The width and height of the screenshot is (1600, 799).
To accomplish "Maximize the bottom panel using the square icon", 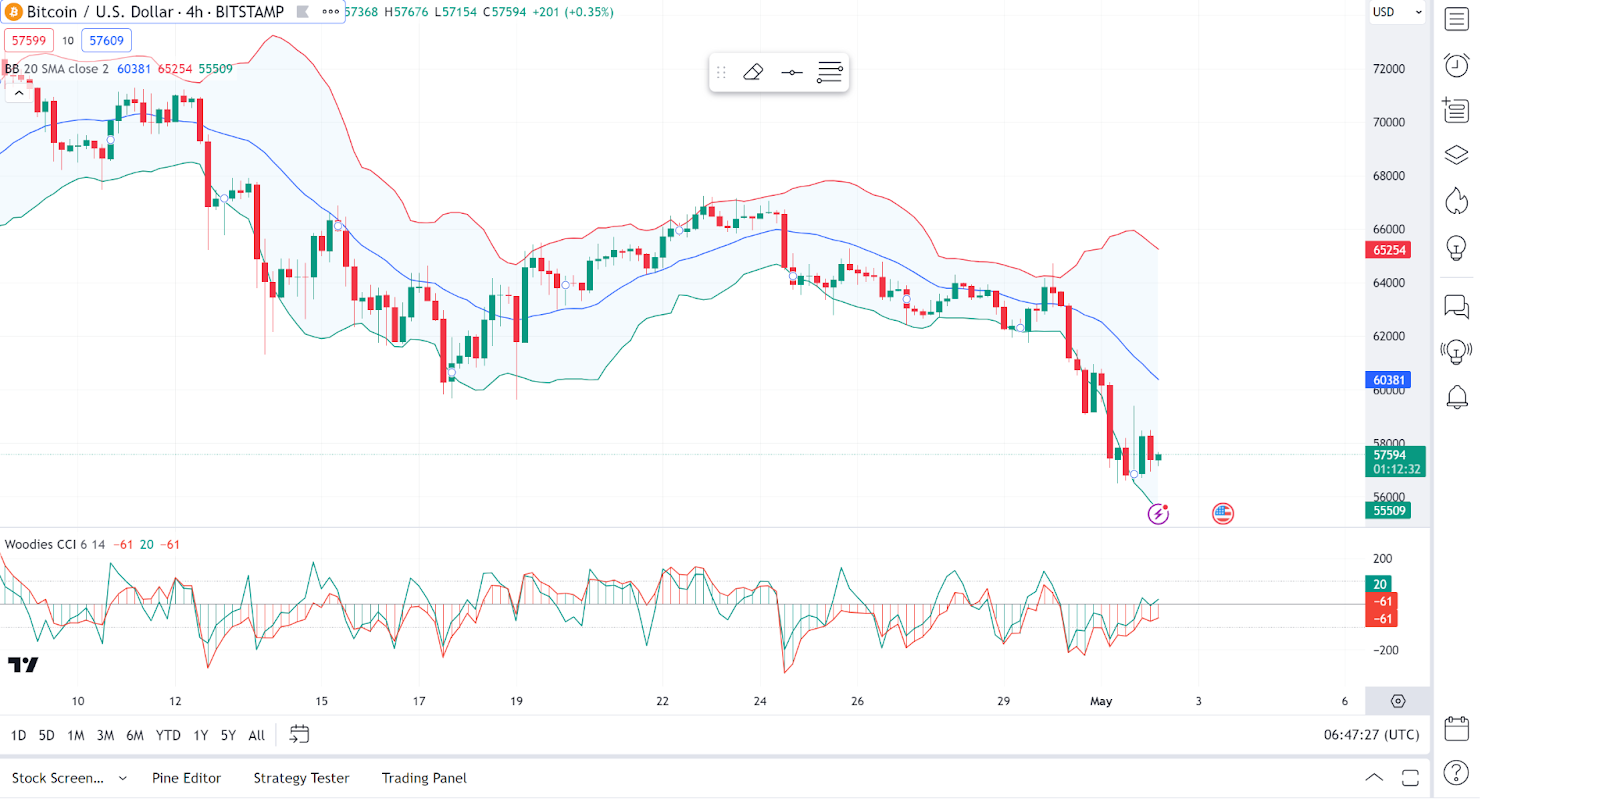I will [x=1410, y=778].
